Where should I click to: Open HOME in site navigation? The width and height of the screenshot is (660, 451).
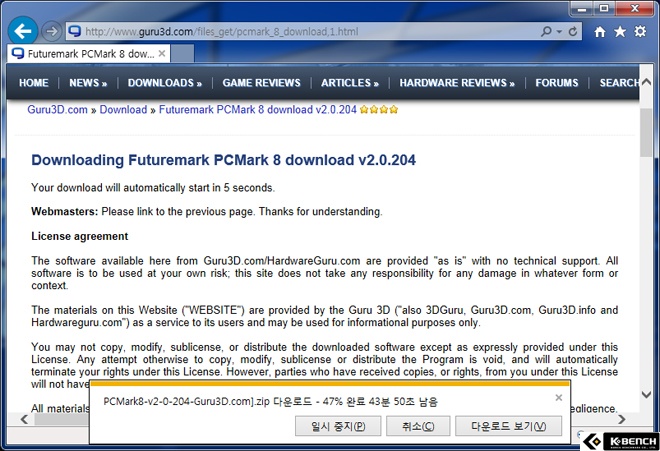click(x=34, y=83)
